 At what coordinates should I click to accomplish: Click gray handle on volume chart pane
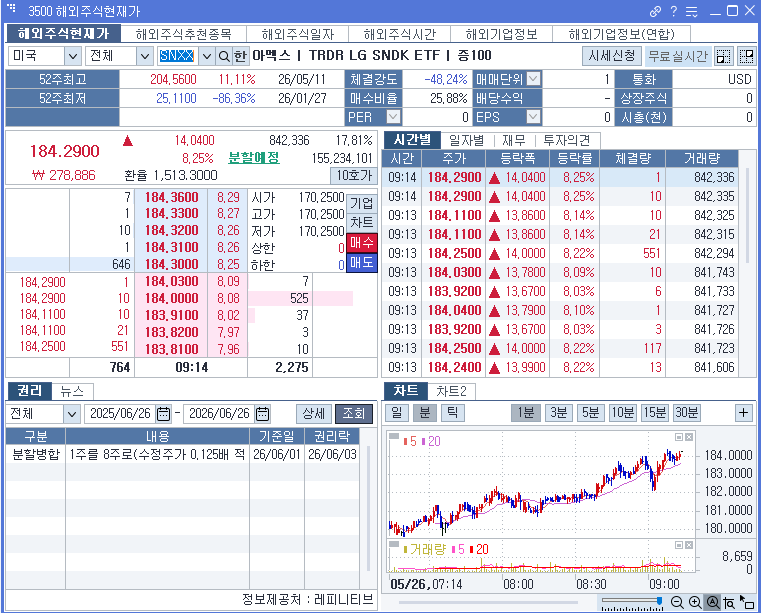coord(394,544)
